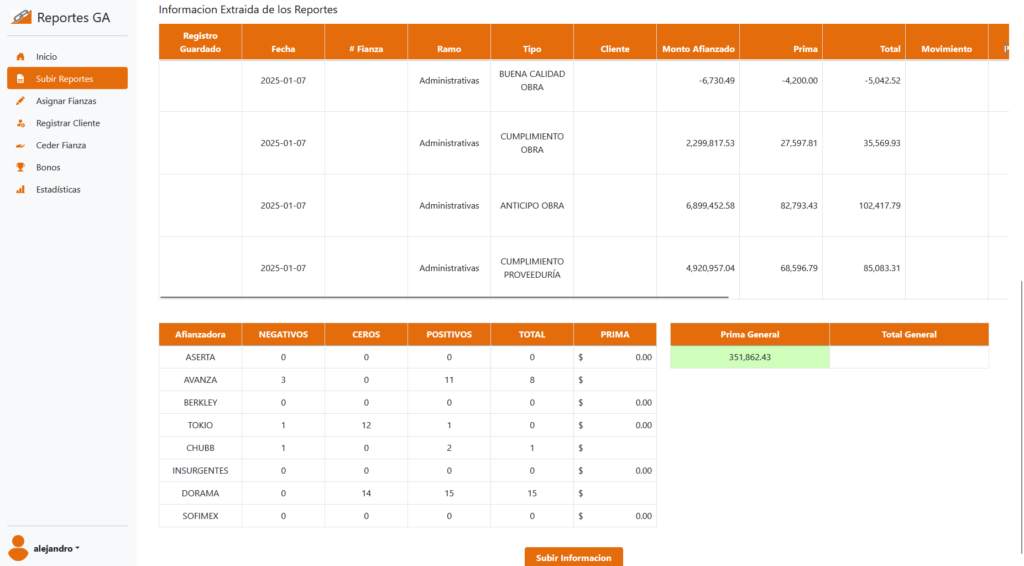The width and height of the screenshot is (1024, 566).
Task: Click the ANTICIPO OBRA tipo cell
Action: point(531,206)
